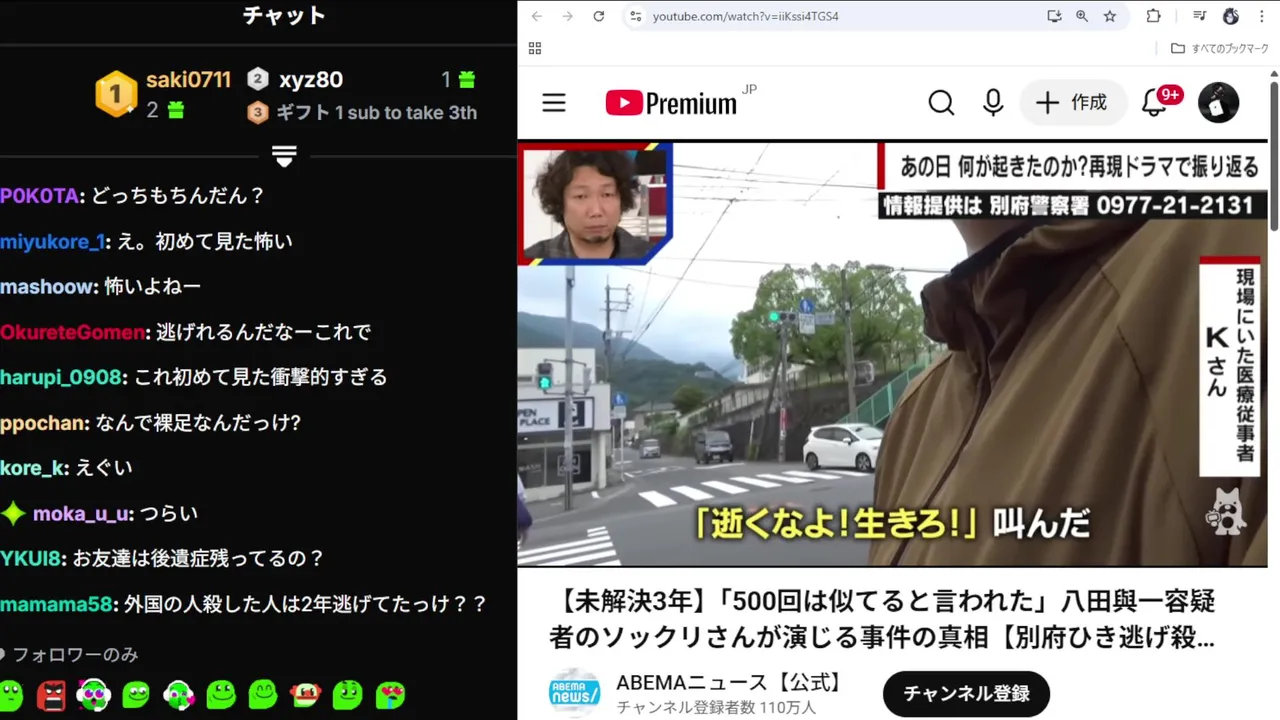
Task: View site information icon in address bar
Action: [x=635, y=16]
